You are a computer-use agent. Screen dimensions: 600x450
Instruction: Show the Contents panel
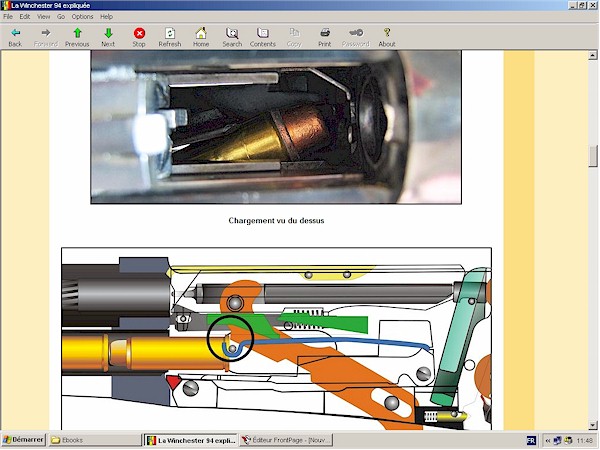(x=263, y=37)
